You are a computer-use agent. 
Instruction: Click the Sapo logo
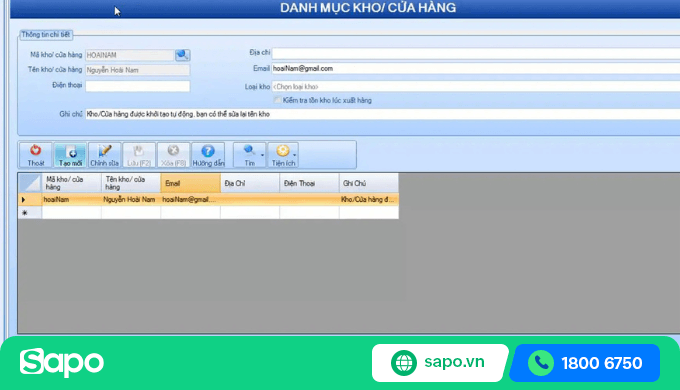tap(62, 362)
